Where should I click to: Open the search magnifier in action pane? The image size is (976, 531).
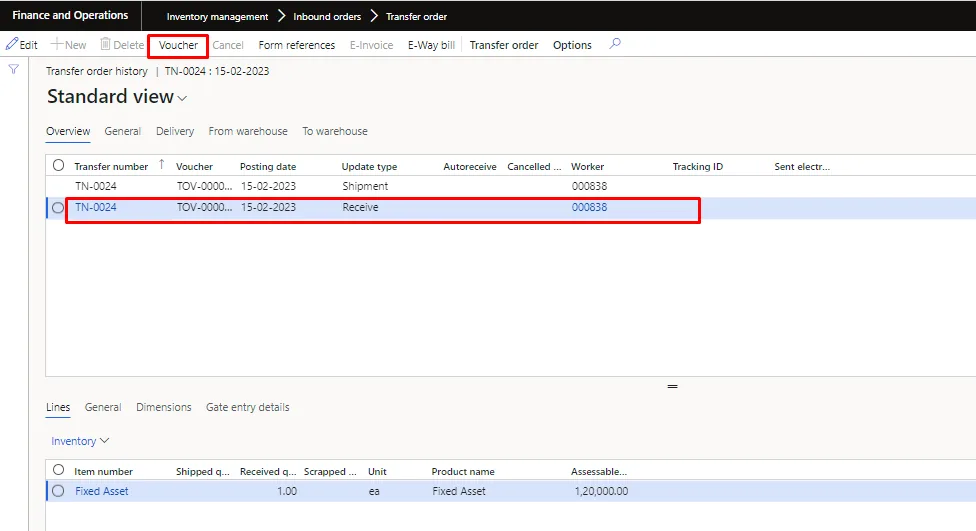tap(615, 44)
